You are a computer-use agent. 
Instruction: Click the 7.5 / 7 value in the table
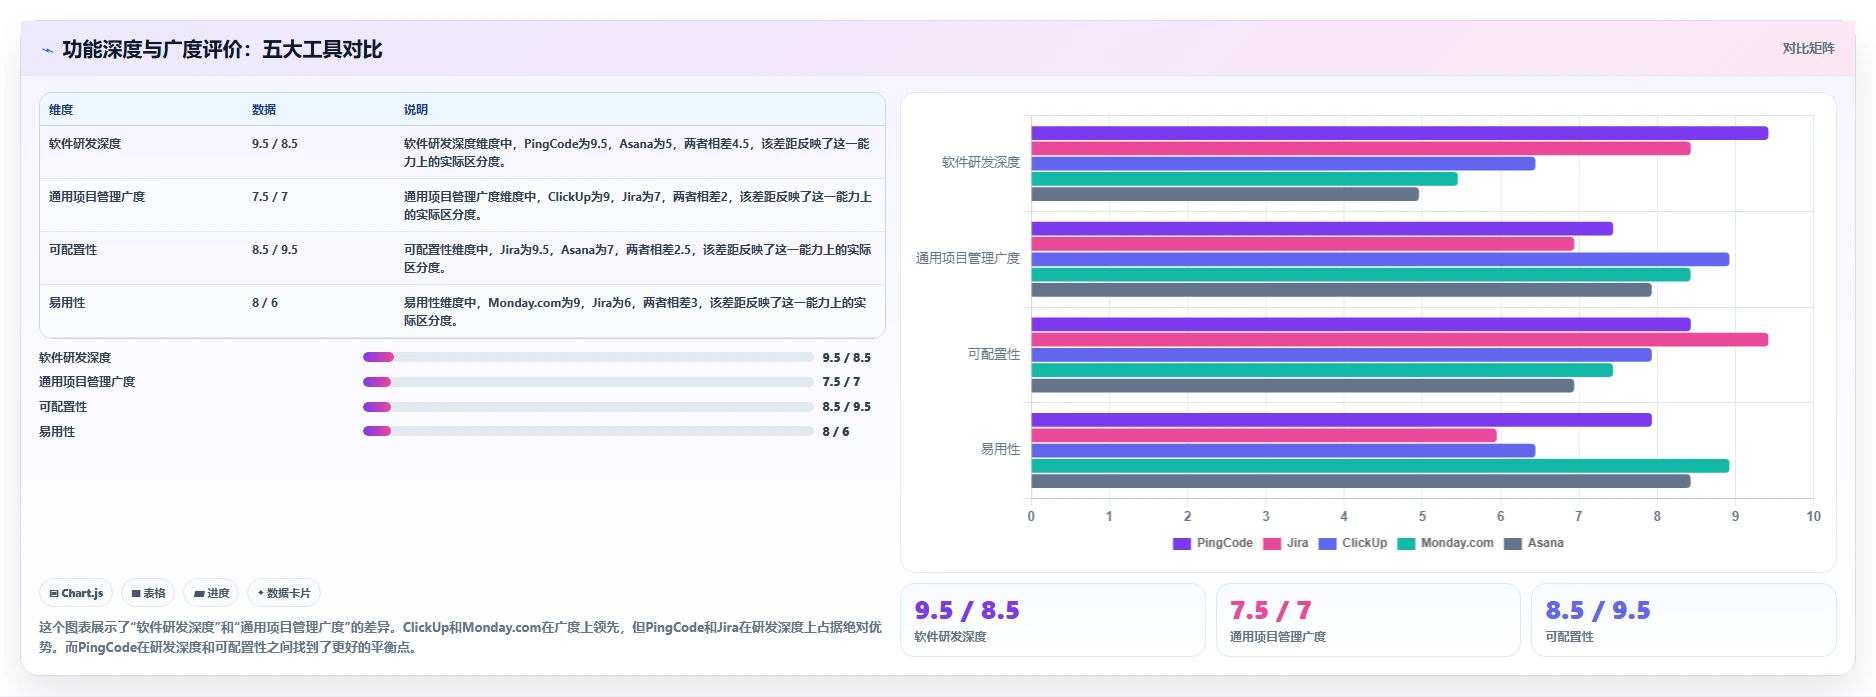[270, 197]
